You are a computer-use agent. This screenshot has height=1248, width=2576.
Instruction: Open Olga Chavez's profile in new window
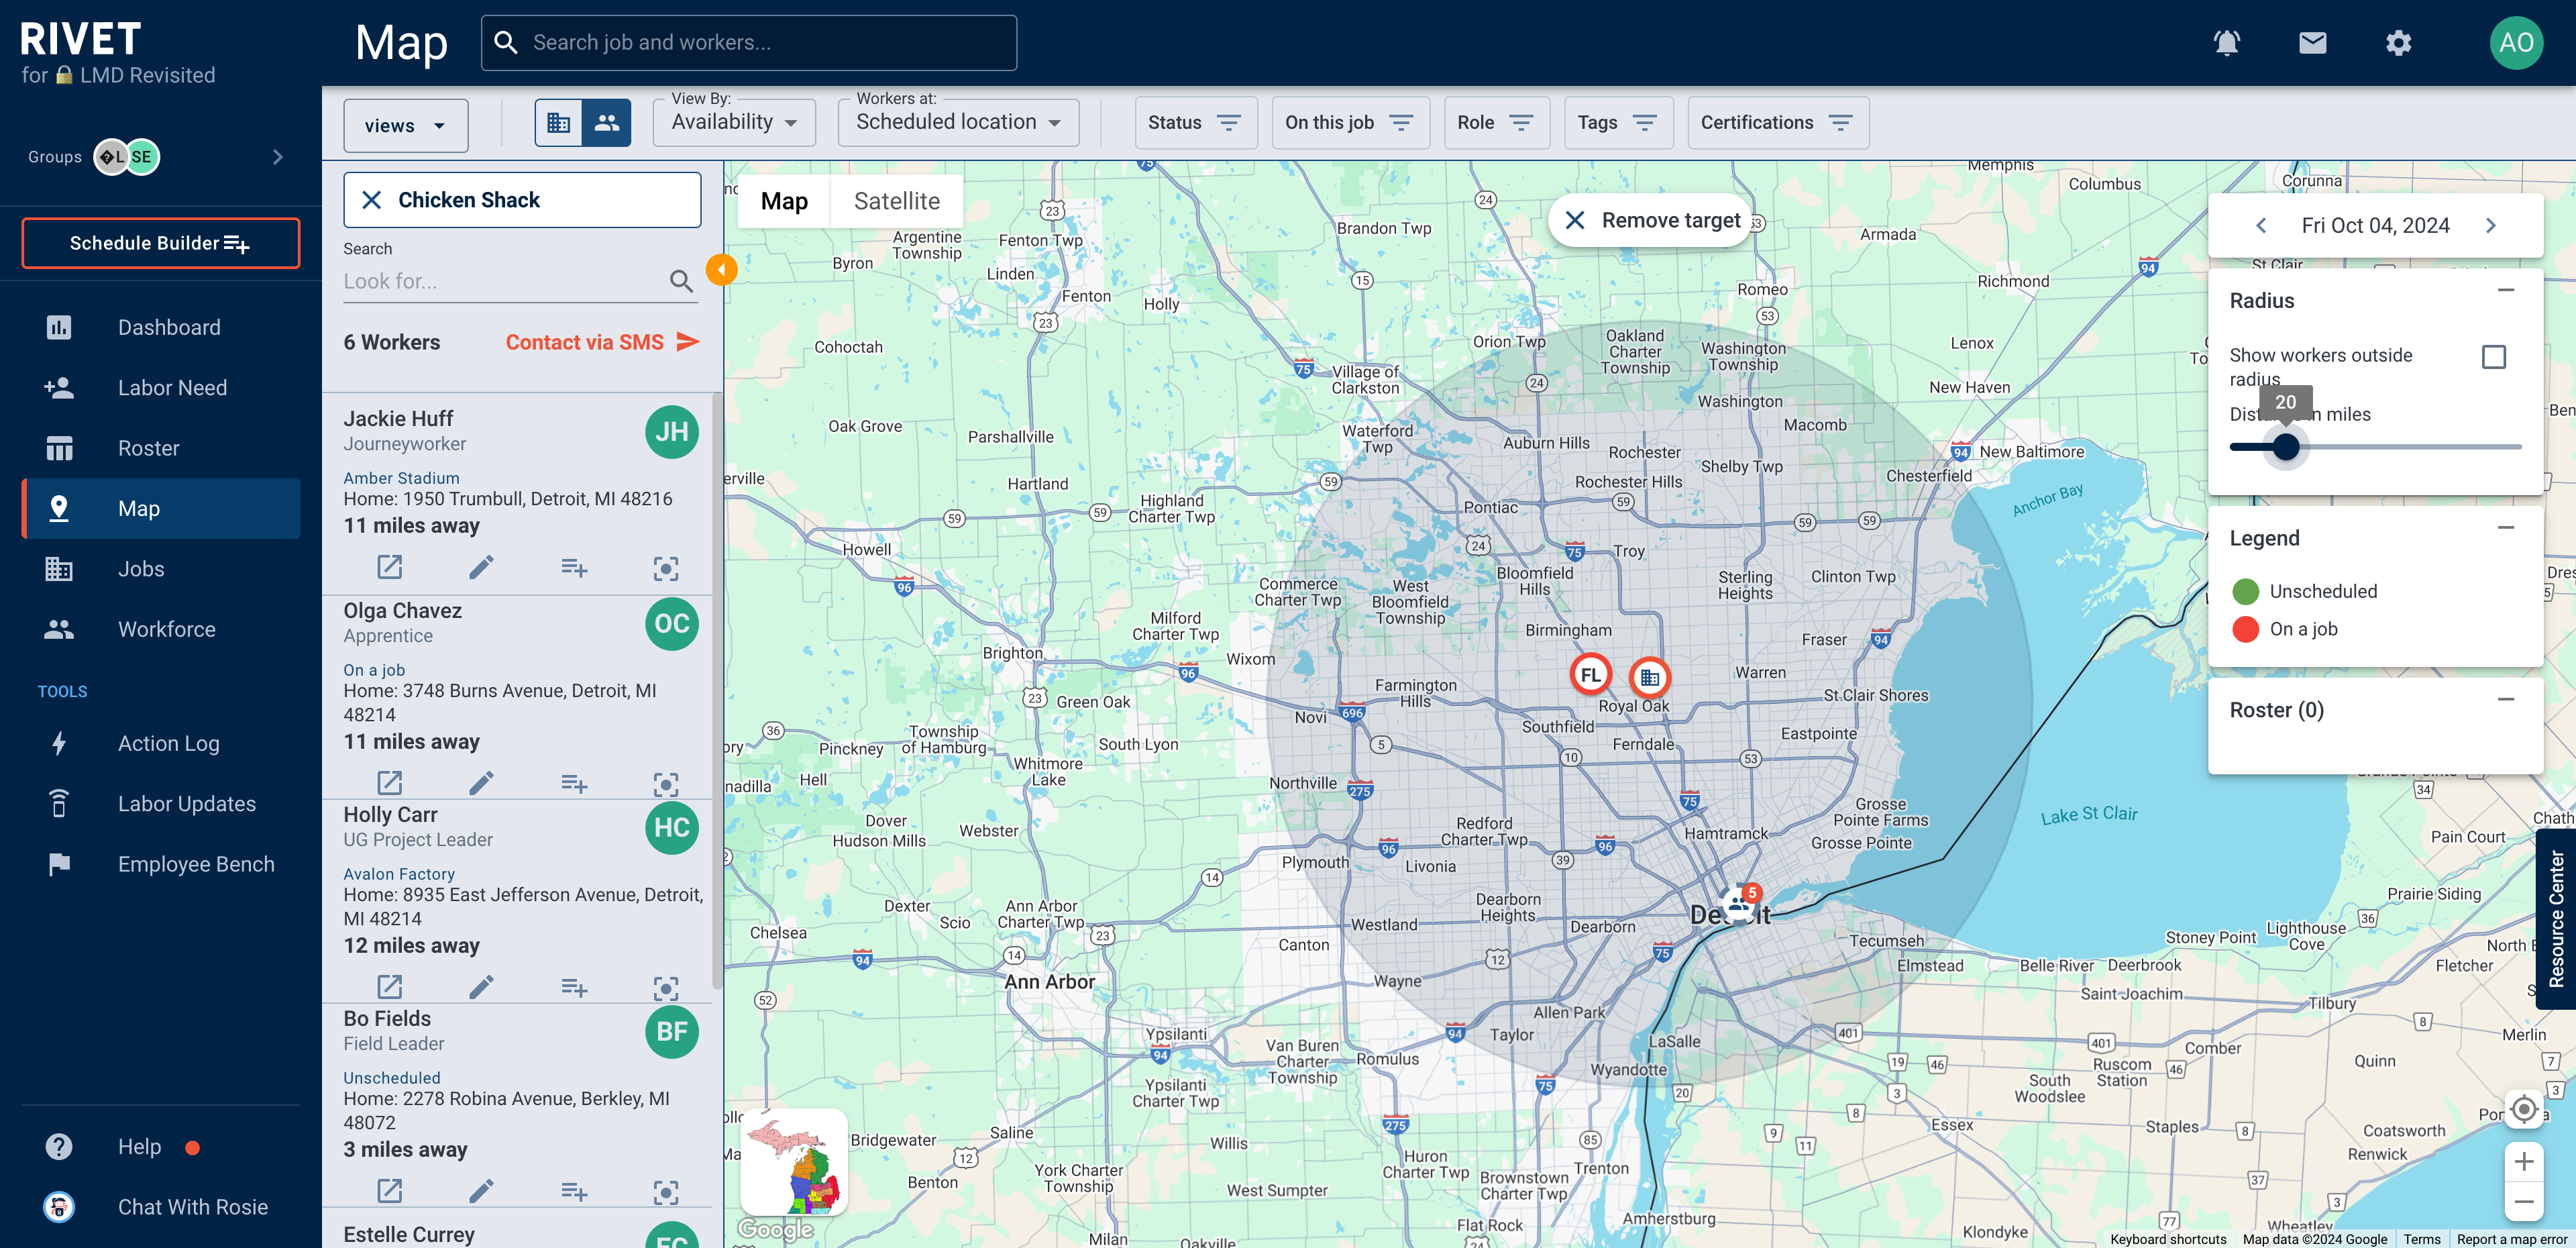point(389,783)
